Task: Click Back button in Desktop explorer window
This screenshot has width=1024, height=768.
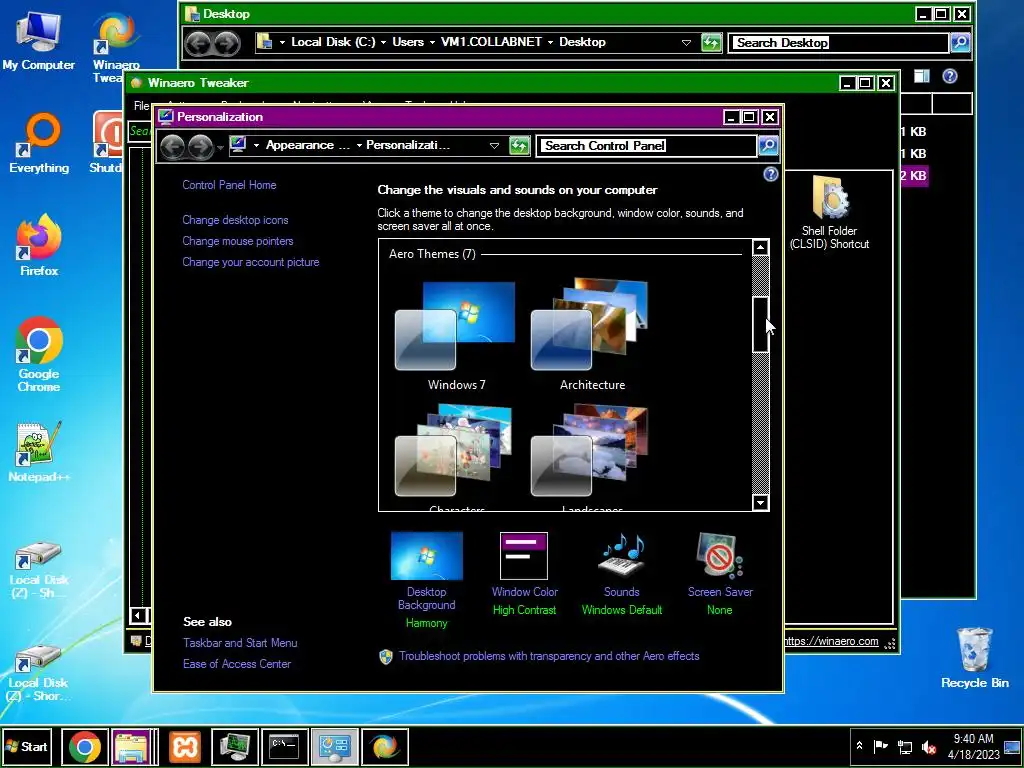Action: point(199,43)
